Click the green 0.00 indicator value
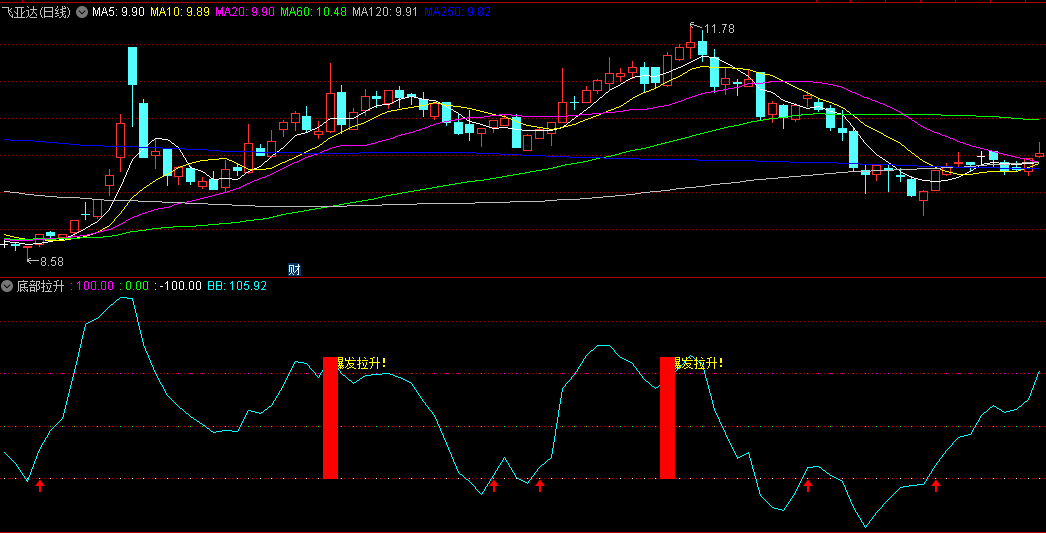 pos(137,286)
